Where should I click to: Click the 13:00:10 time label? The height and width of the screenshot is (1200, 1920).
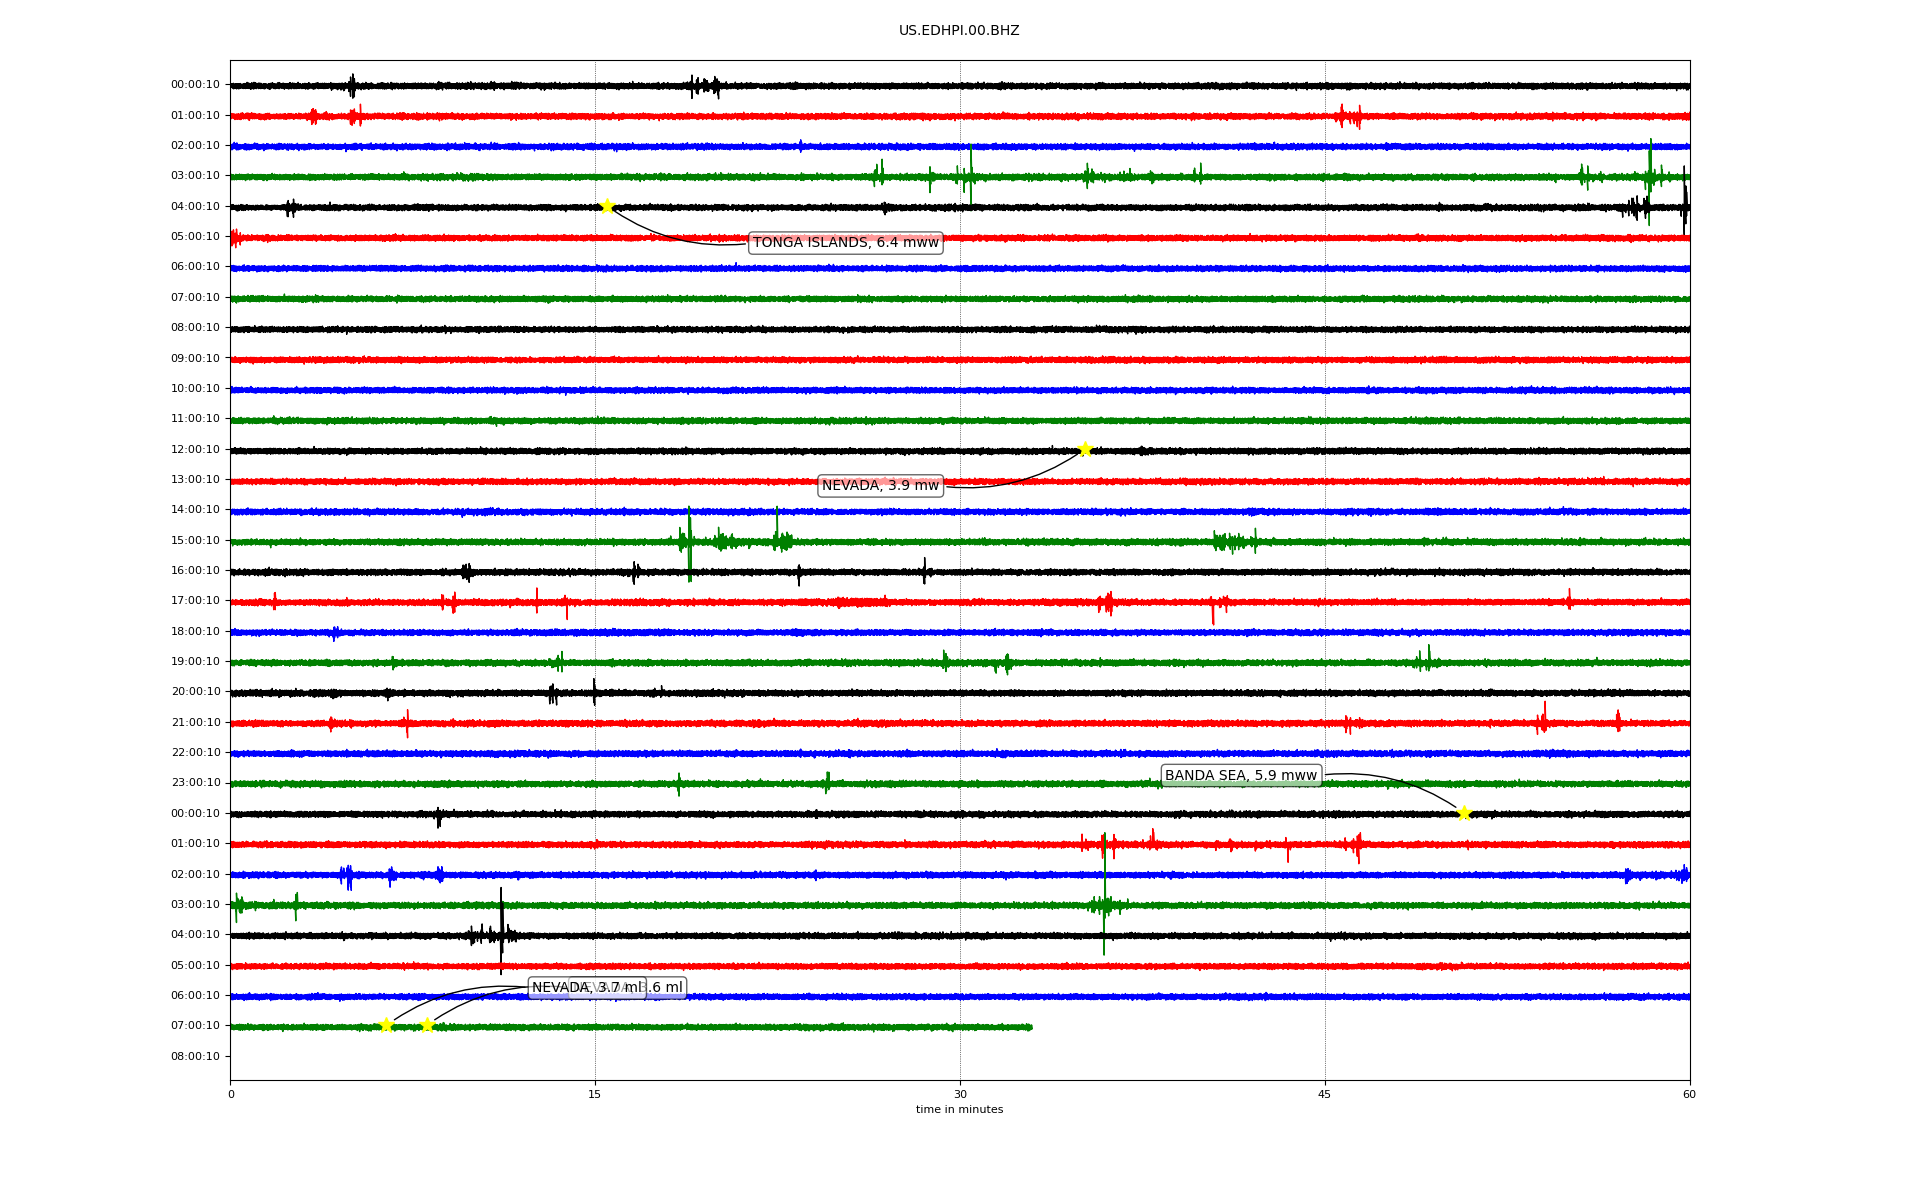click(x=195, y=480)
